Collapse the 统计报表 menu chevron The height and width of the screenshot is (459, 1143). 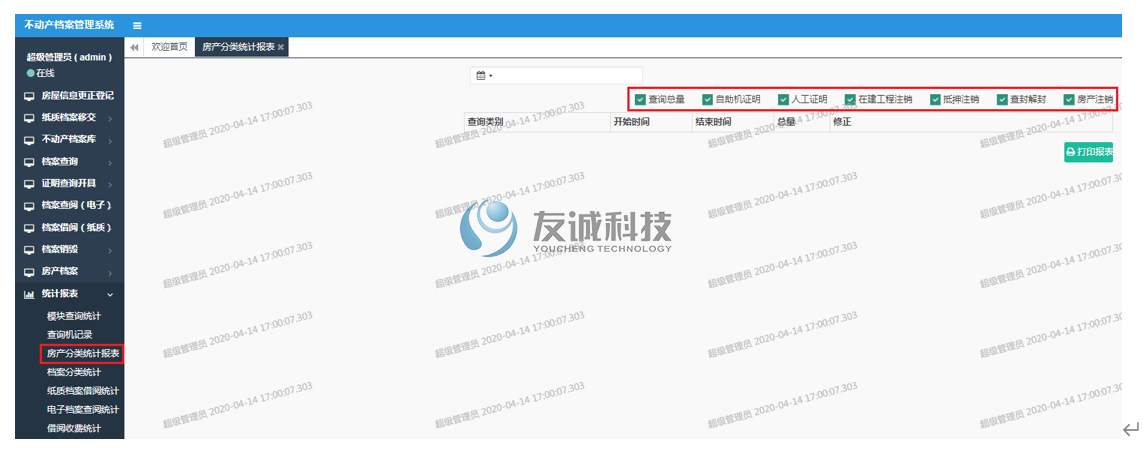(110, 294)
